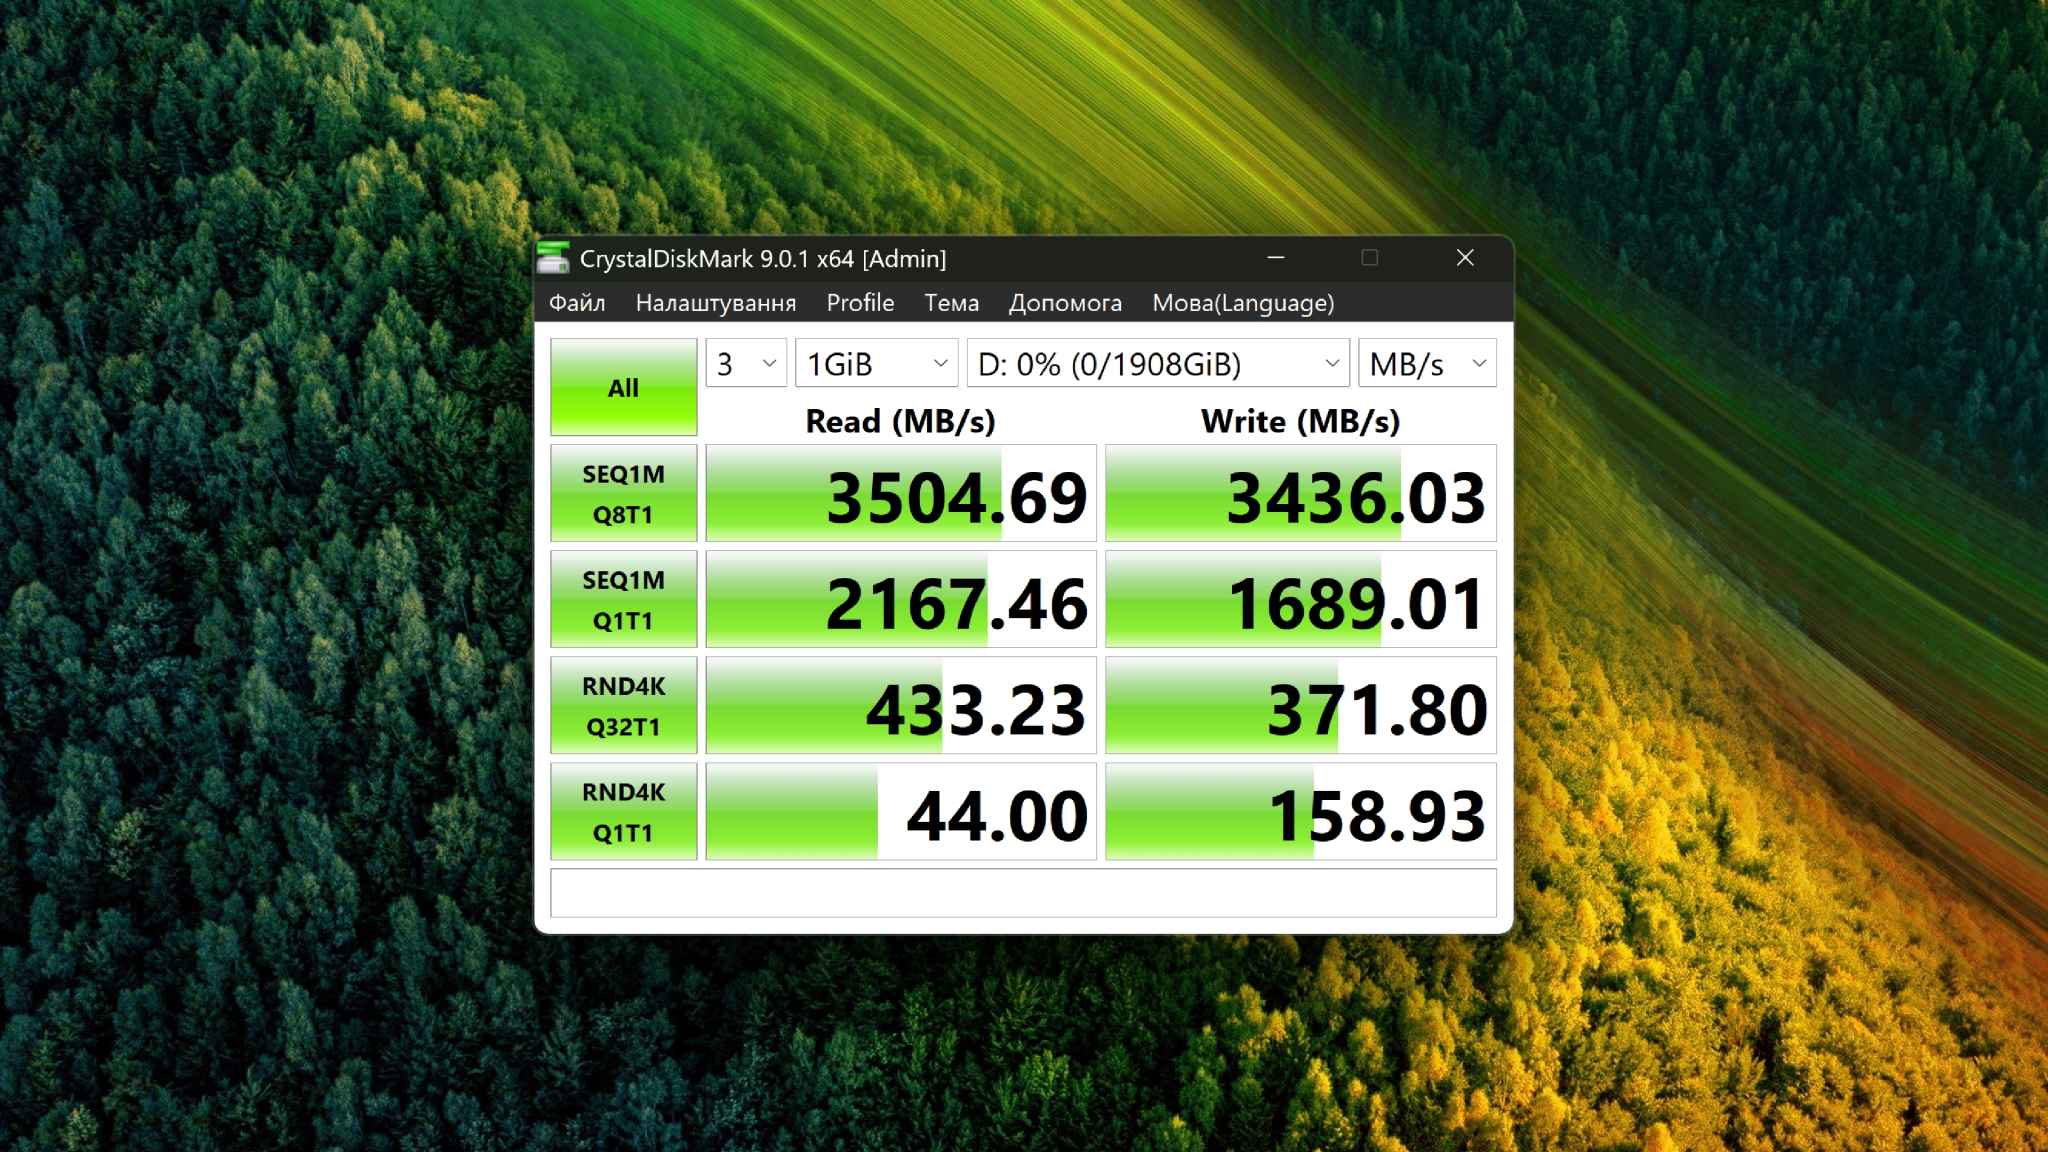Click the RND4K Q32T1 read result 433.23

(x=901, y=706)
